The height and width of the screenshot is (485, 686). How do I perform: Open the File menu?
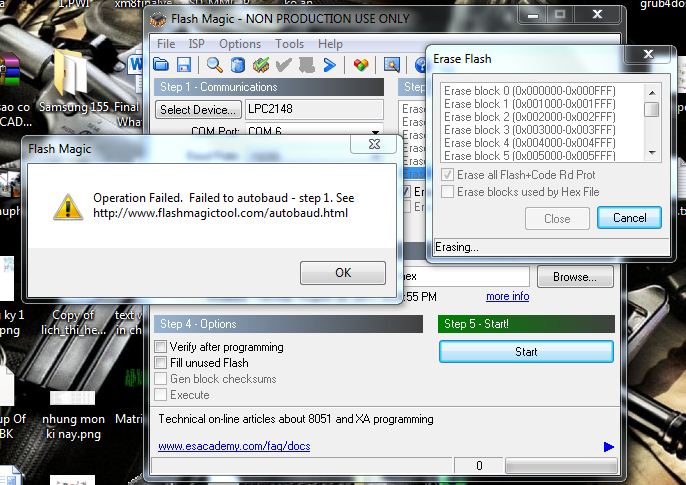pos(166,44)
